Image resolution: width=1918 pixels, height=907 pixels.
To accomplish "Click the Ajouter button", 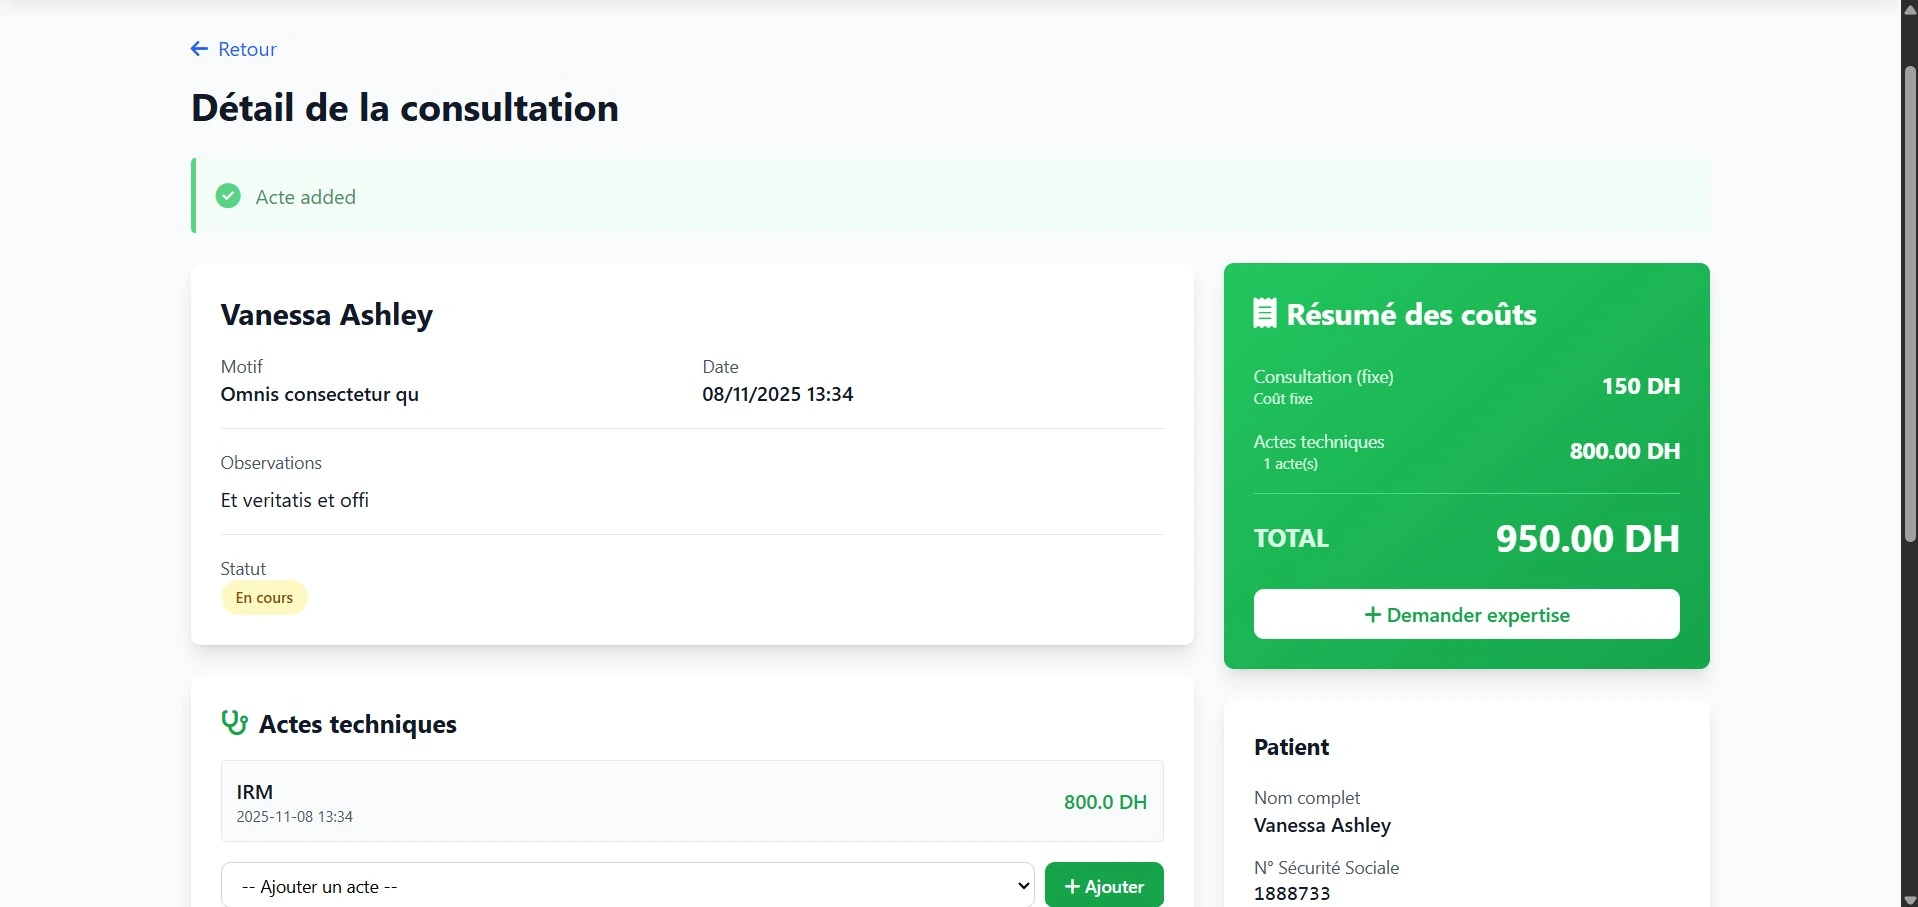I will point(1104,886).
